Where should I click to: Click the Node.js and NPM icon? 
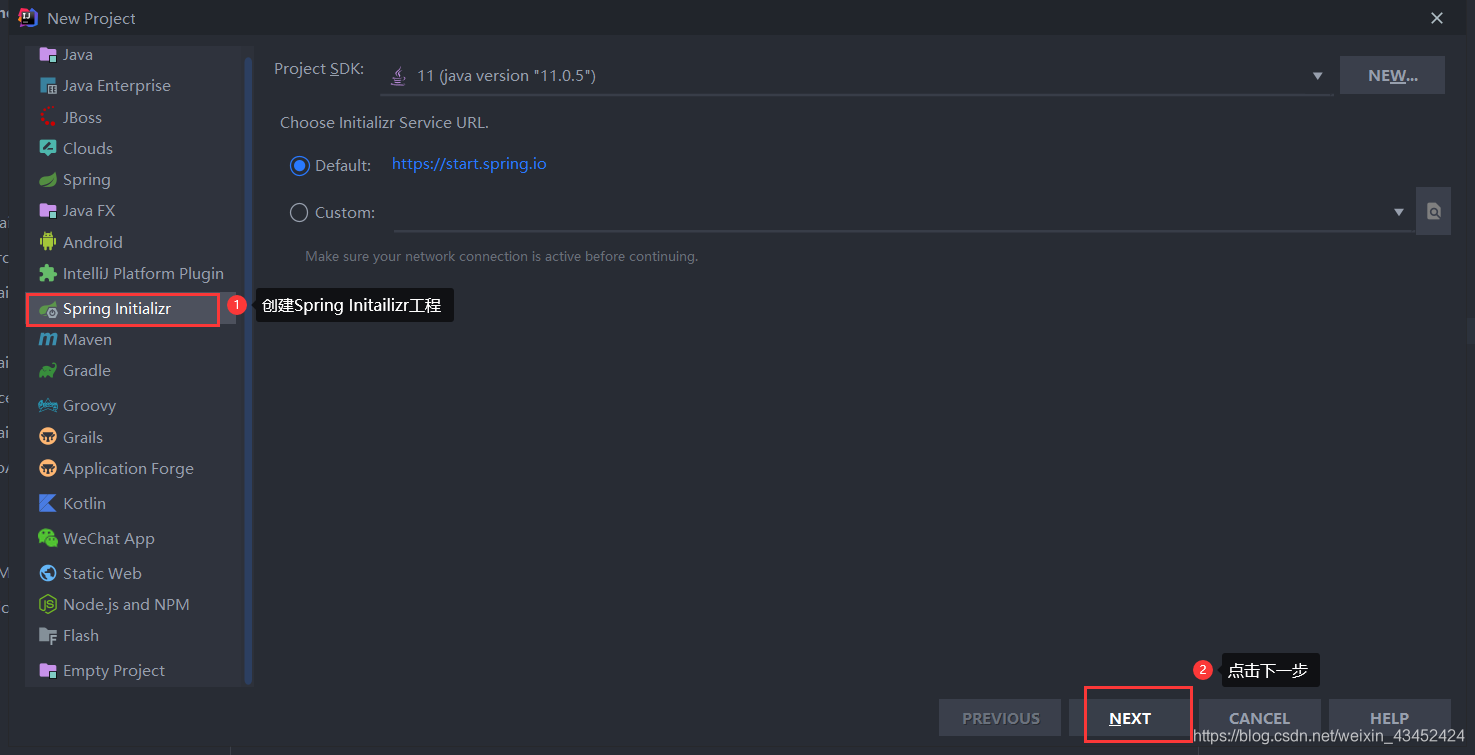pos(47,604)
